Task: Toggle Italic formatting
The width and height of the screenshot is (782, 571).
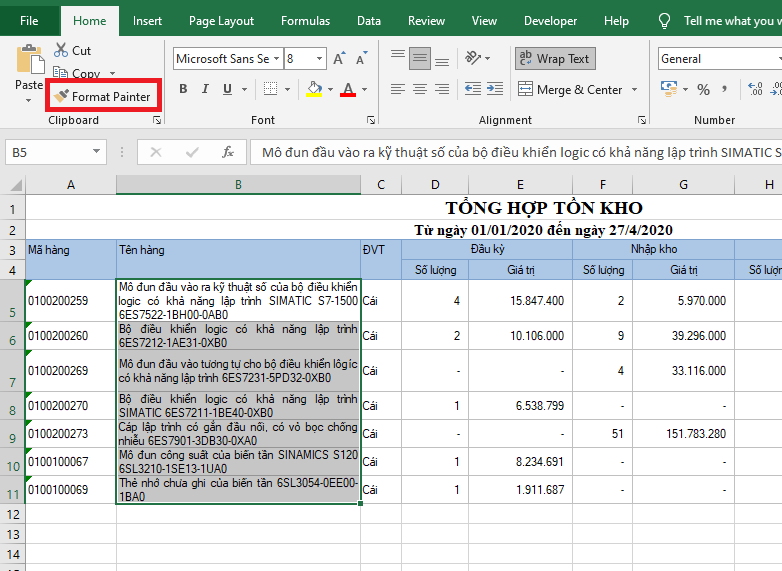Action: click(207, 90)
